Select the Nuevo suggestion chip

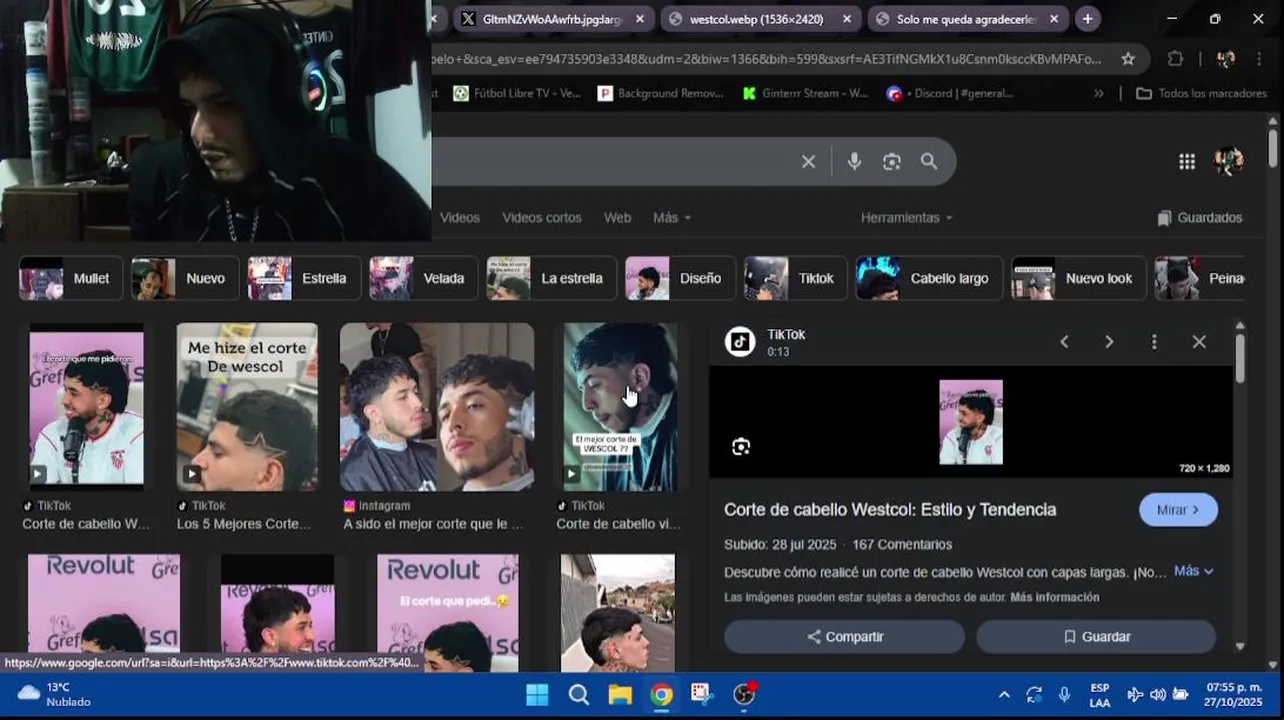tap(185, 279)
